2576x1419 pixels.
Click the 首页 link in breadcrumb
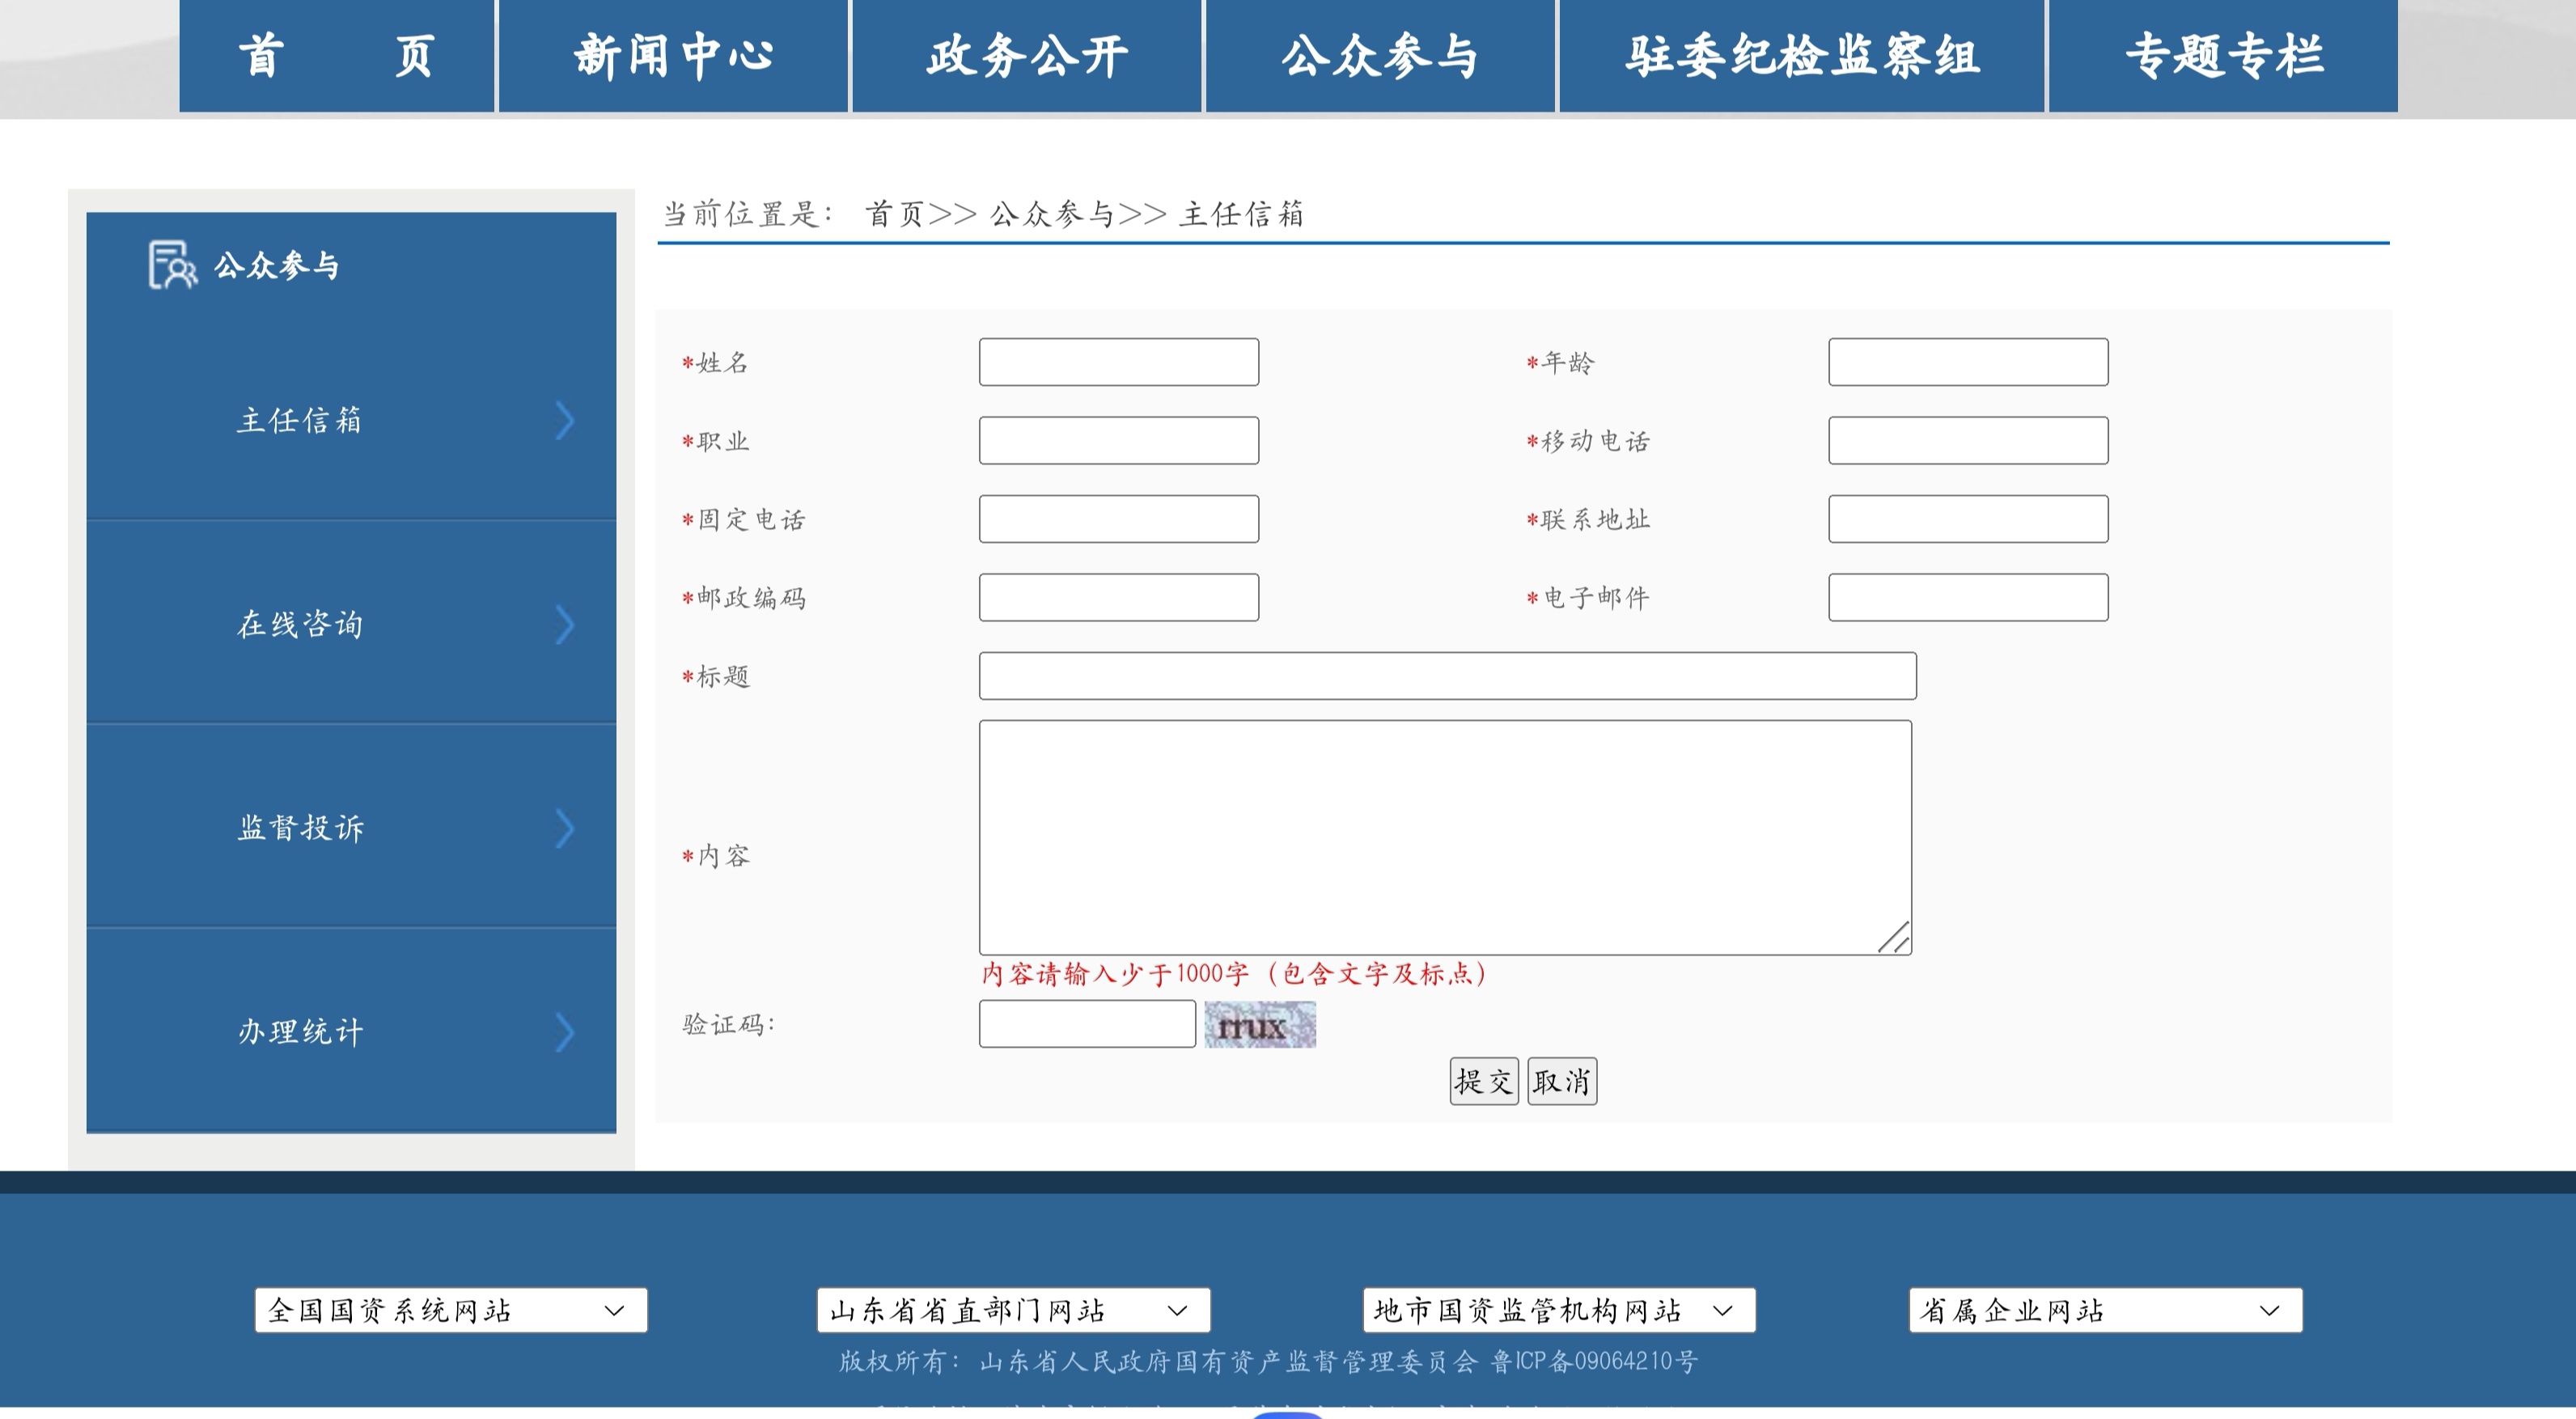pyautogui.click(x=894, y=214)
